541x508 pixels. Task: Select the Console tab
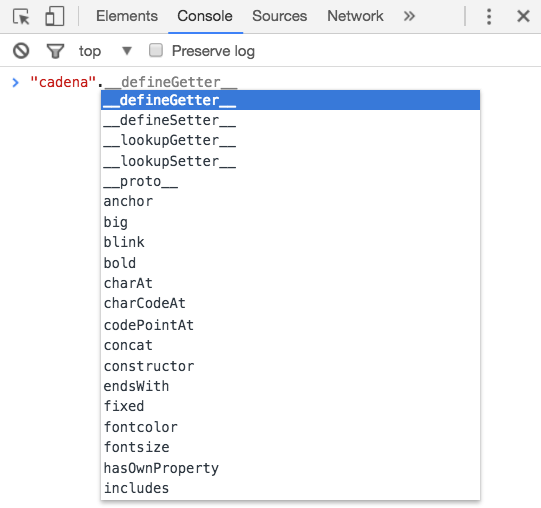(x=205, y=16)
